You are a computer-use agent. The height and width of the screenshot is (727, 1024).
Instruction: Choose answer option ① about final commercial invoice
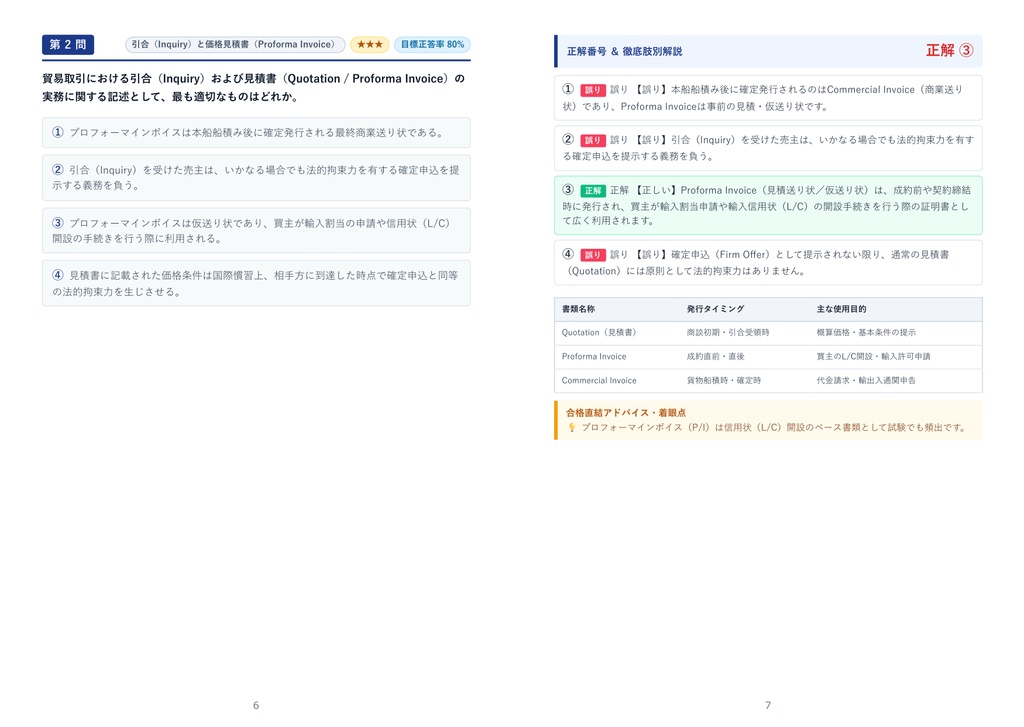(x=256, y=133)
